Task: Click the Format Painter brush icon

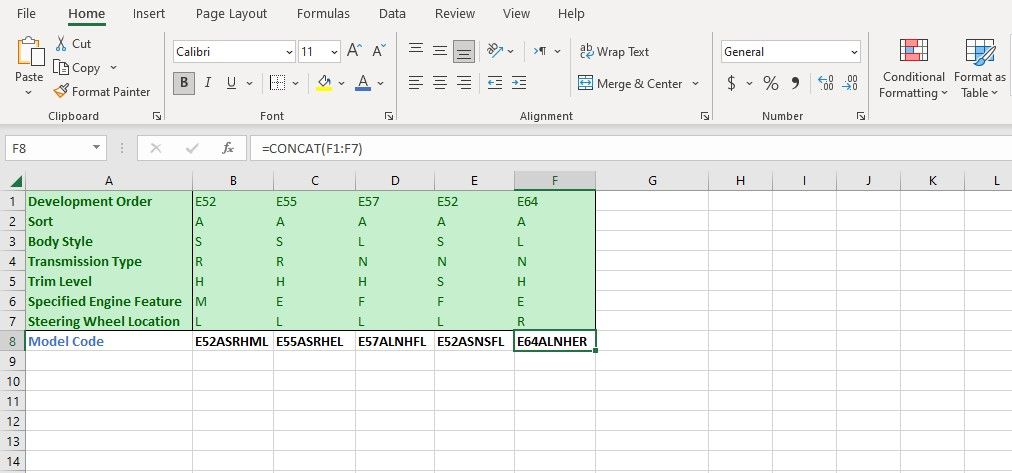Action: coord(61,92)
